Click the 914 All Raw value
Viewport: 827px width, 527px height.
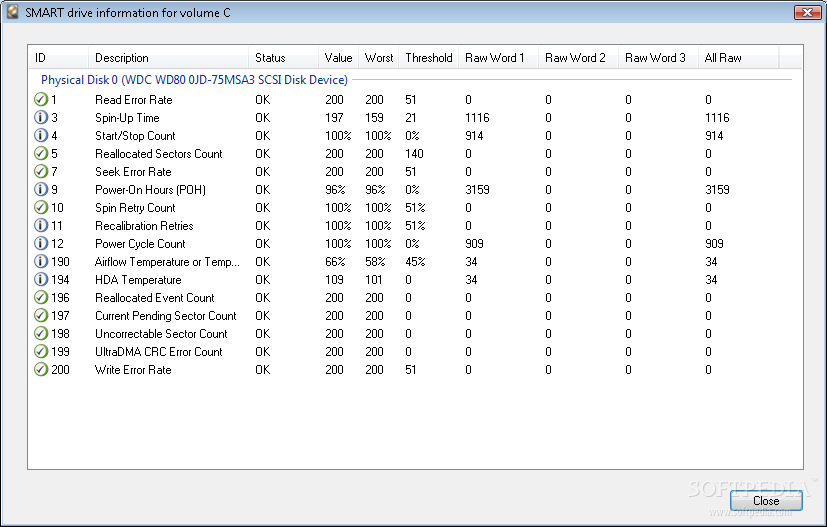pyautogui.click(x=714, y=136)
